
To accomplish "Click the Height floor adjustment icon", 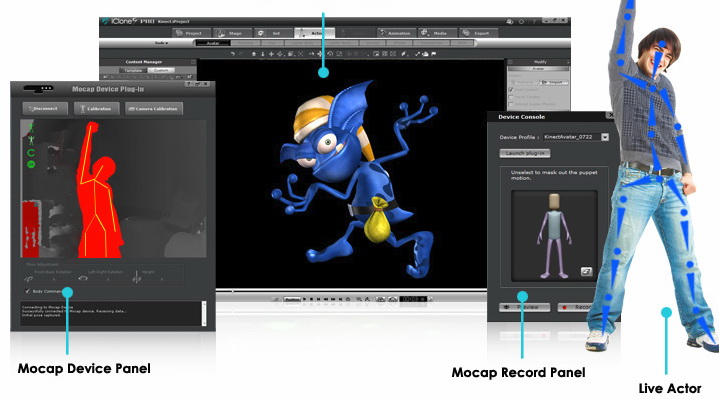I will pyautogui.click(x=136, y=277).
